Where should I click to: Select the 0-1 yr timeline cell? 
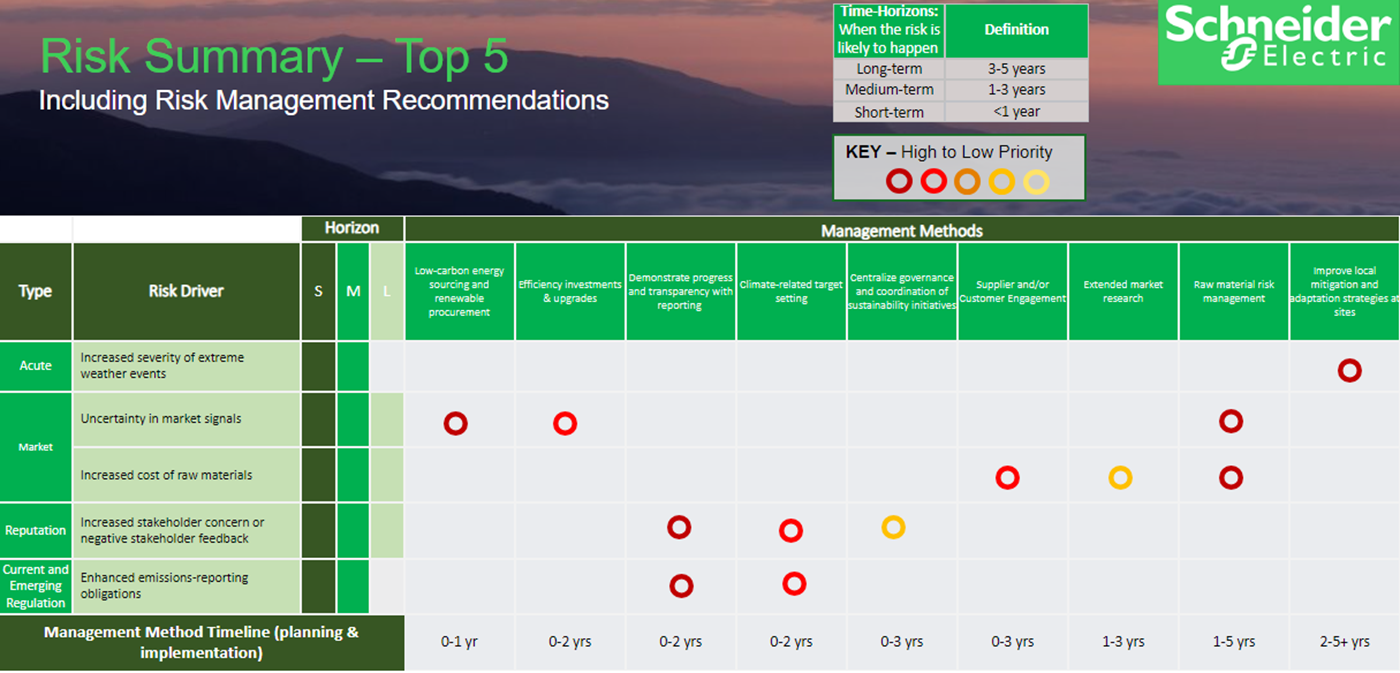pos(459,642)
